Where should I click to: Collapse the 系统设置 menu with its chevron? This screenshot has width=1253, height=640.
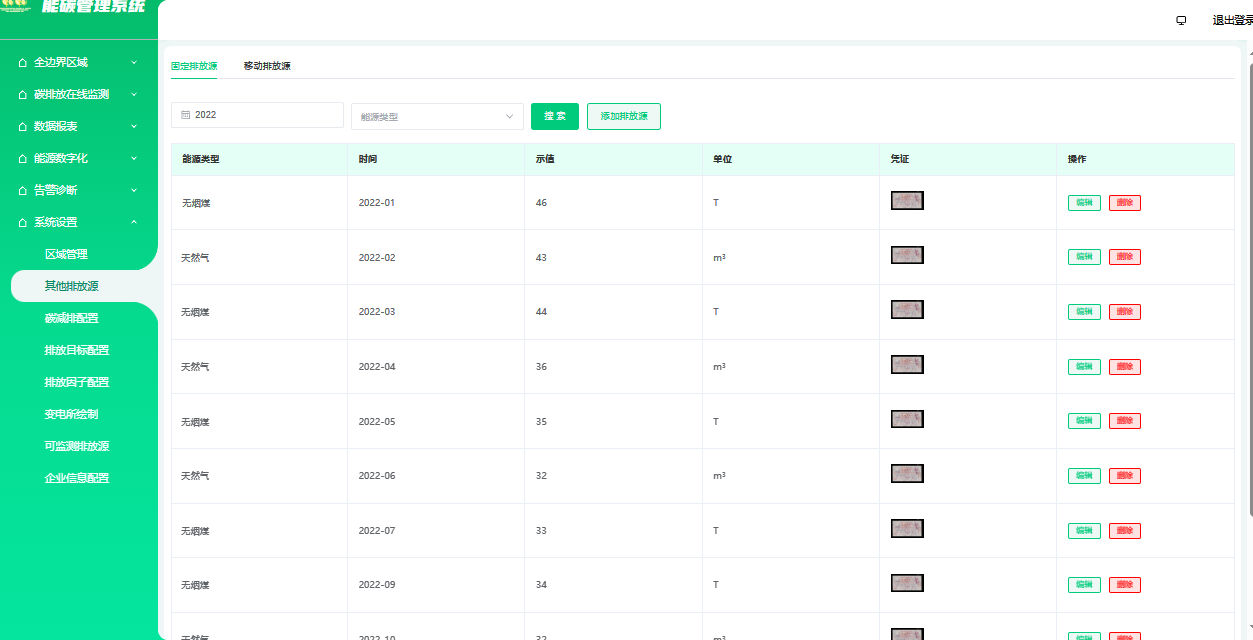coord(134,222)
